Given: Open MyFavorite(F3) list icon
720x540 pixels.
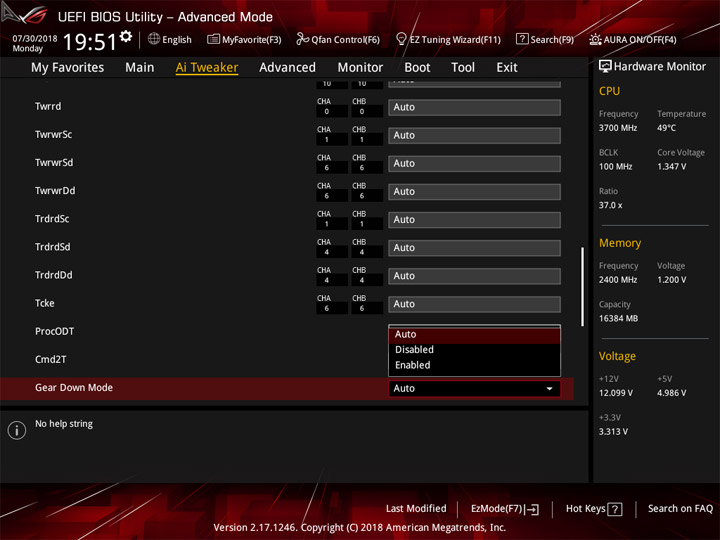Looking at the screenshot, I should (x=213, y=39).
